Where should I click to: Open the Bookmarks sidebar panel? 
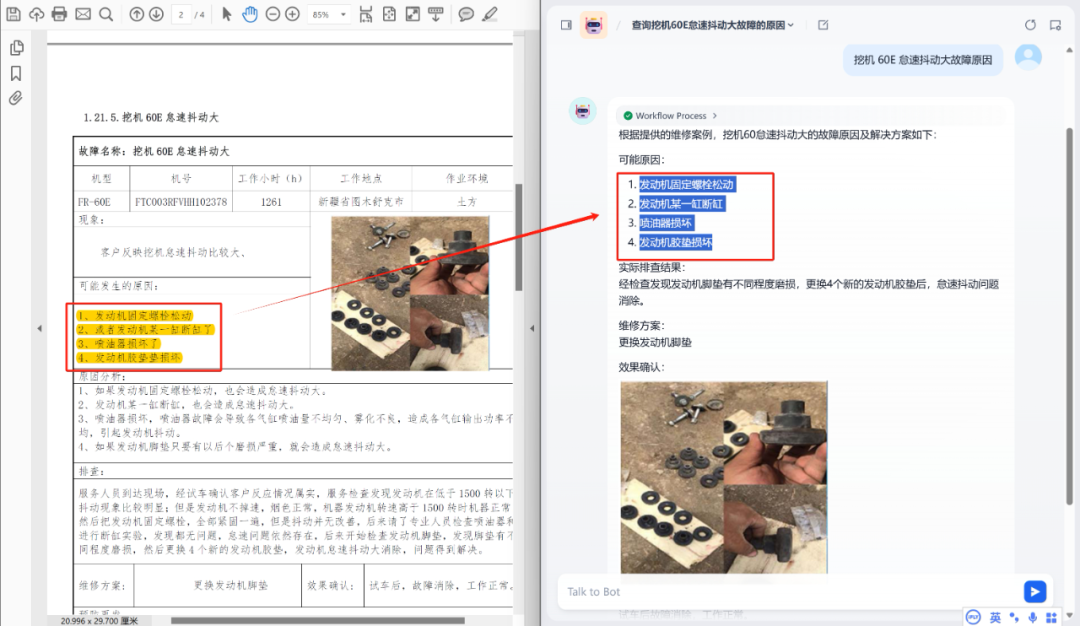(x=15, y=72)
